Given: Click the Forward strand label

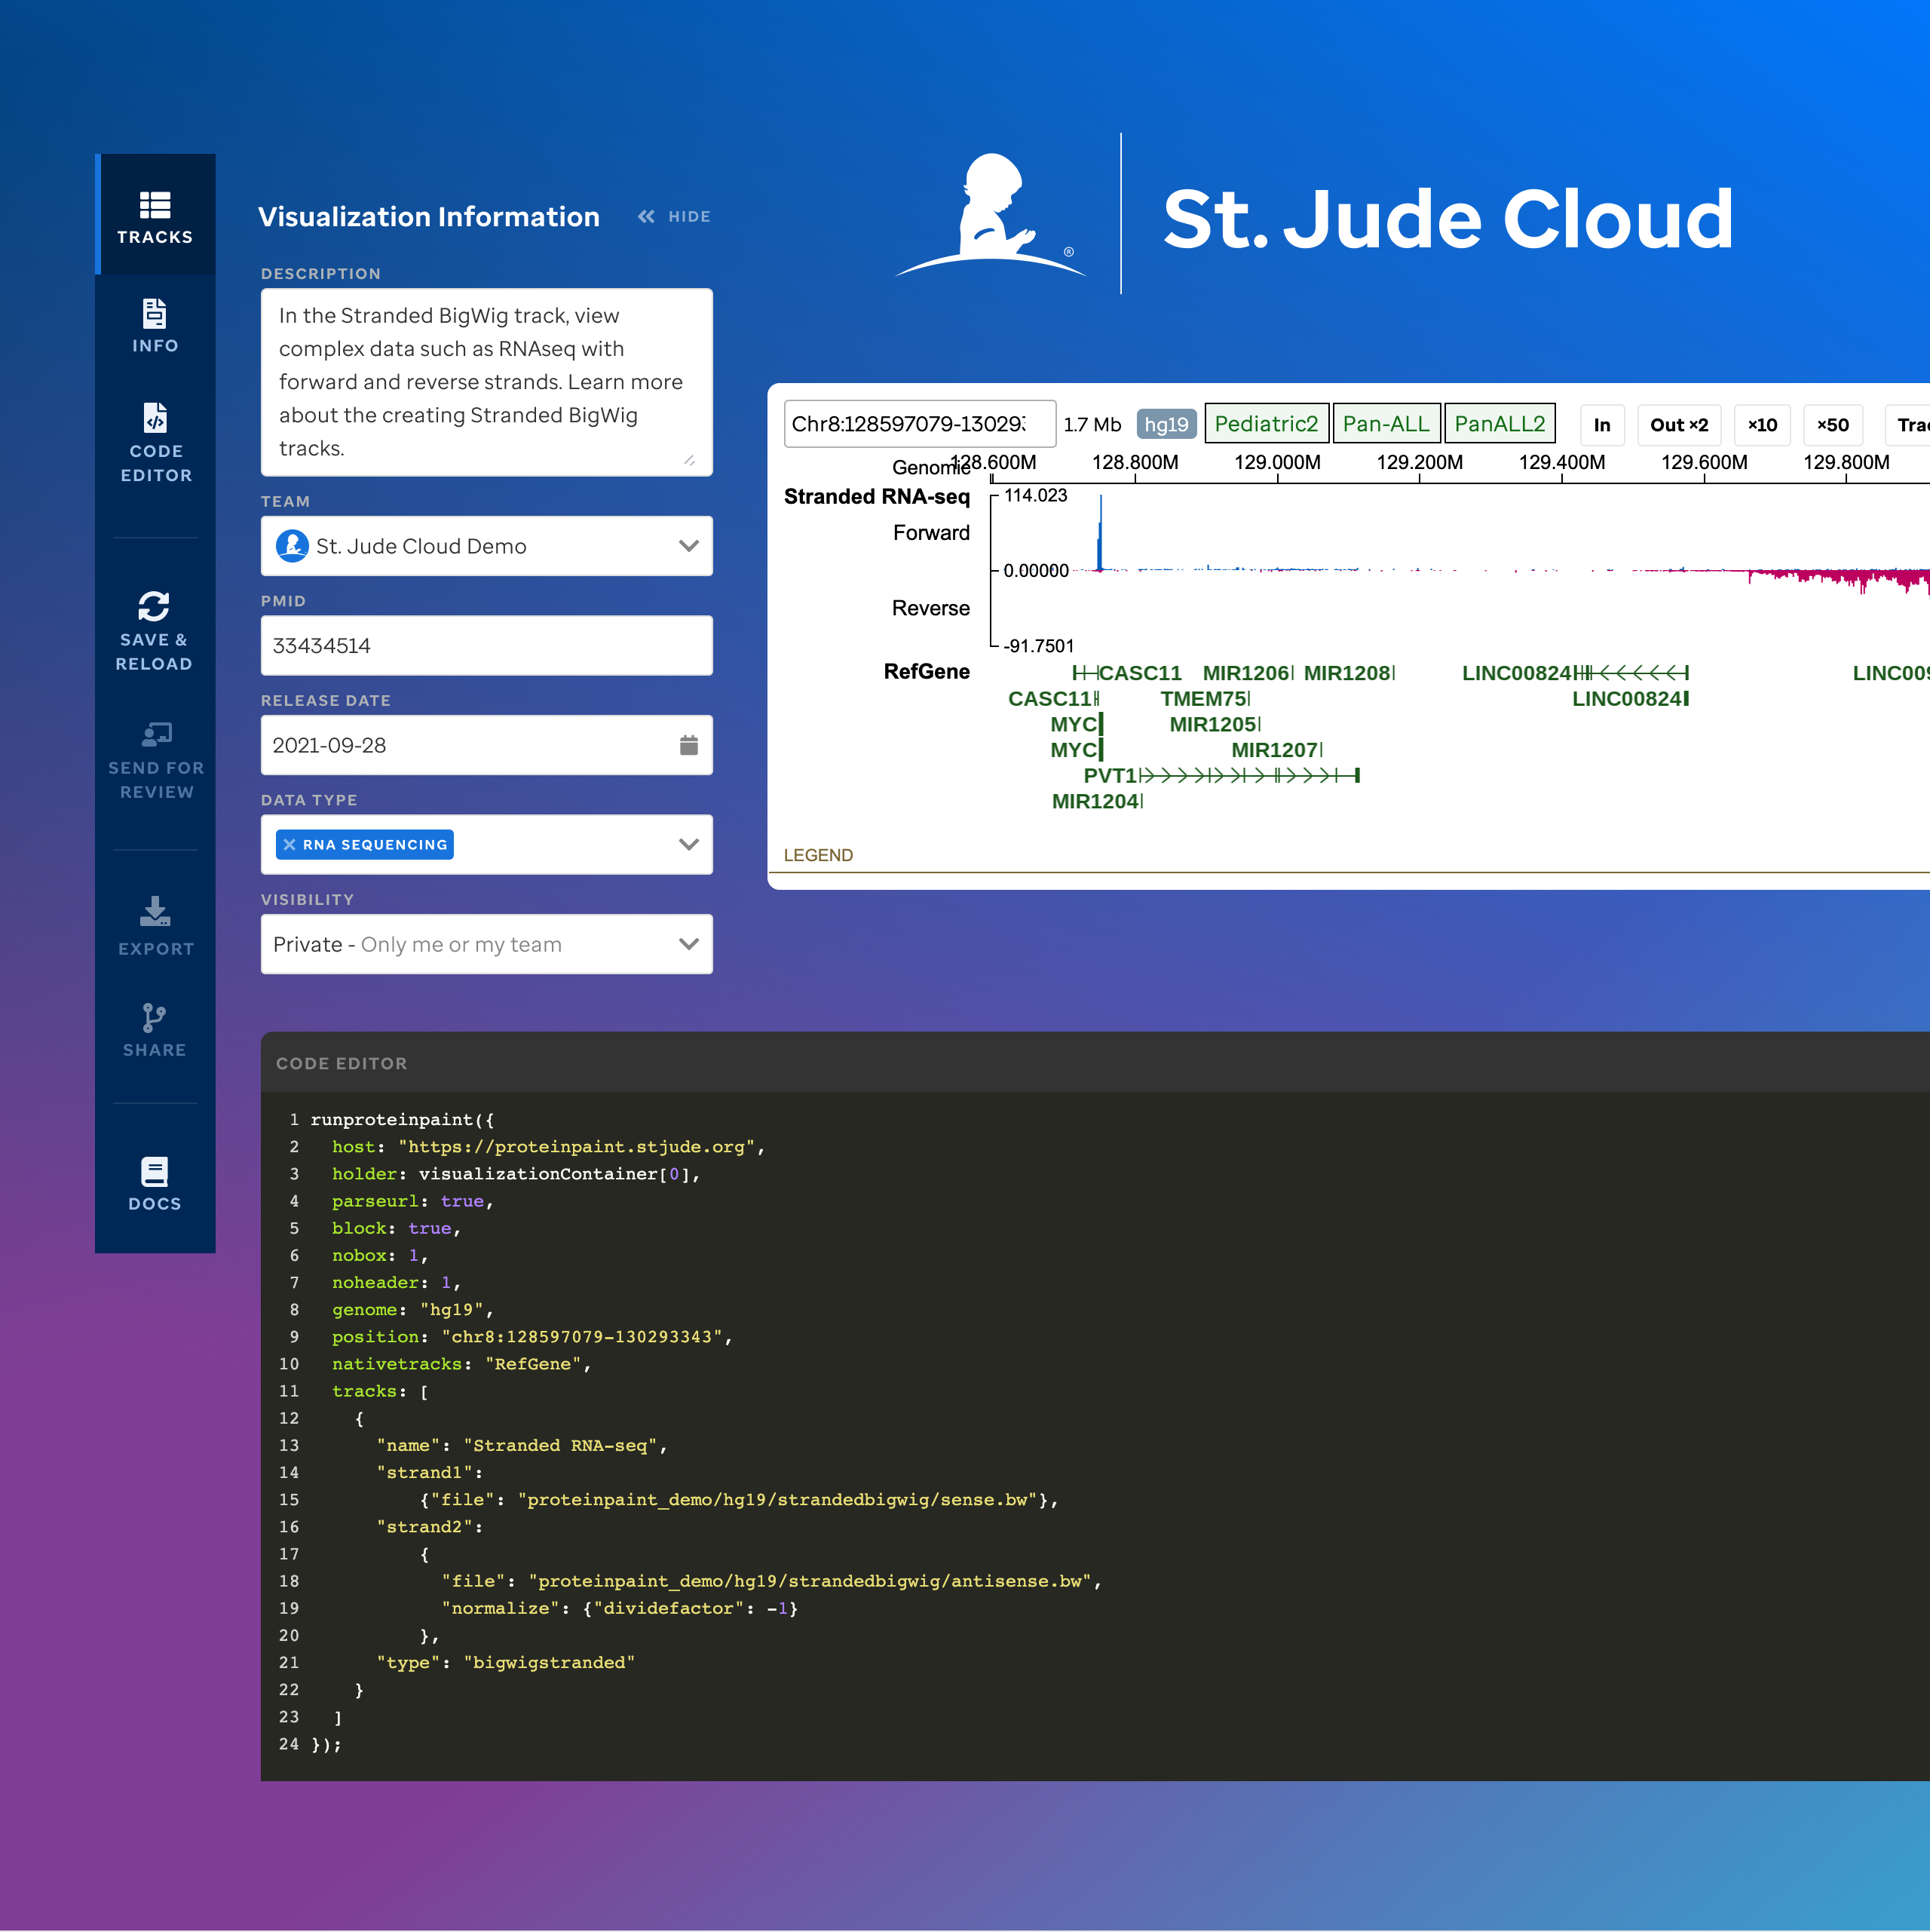Looking at the screenshot, I should [931, 533].
